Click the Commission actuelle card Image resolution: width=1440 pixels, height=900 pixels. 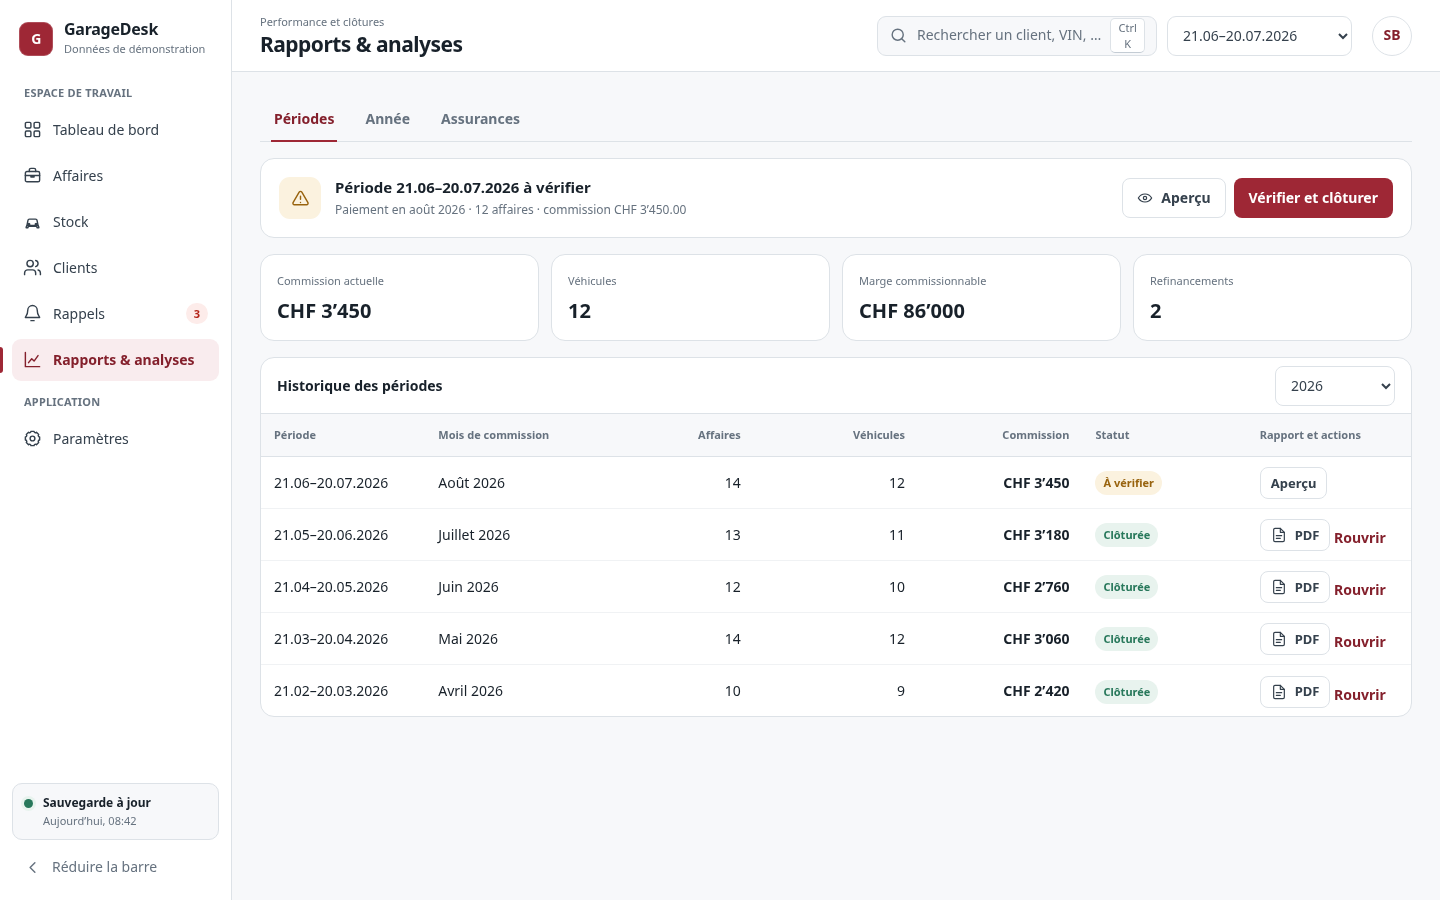tap(399, 297)
